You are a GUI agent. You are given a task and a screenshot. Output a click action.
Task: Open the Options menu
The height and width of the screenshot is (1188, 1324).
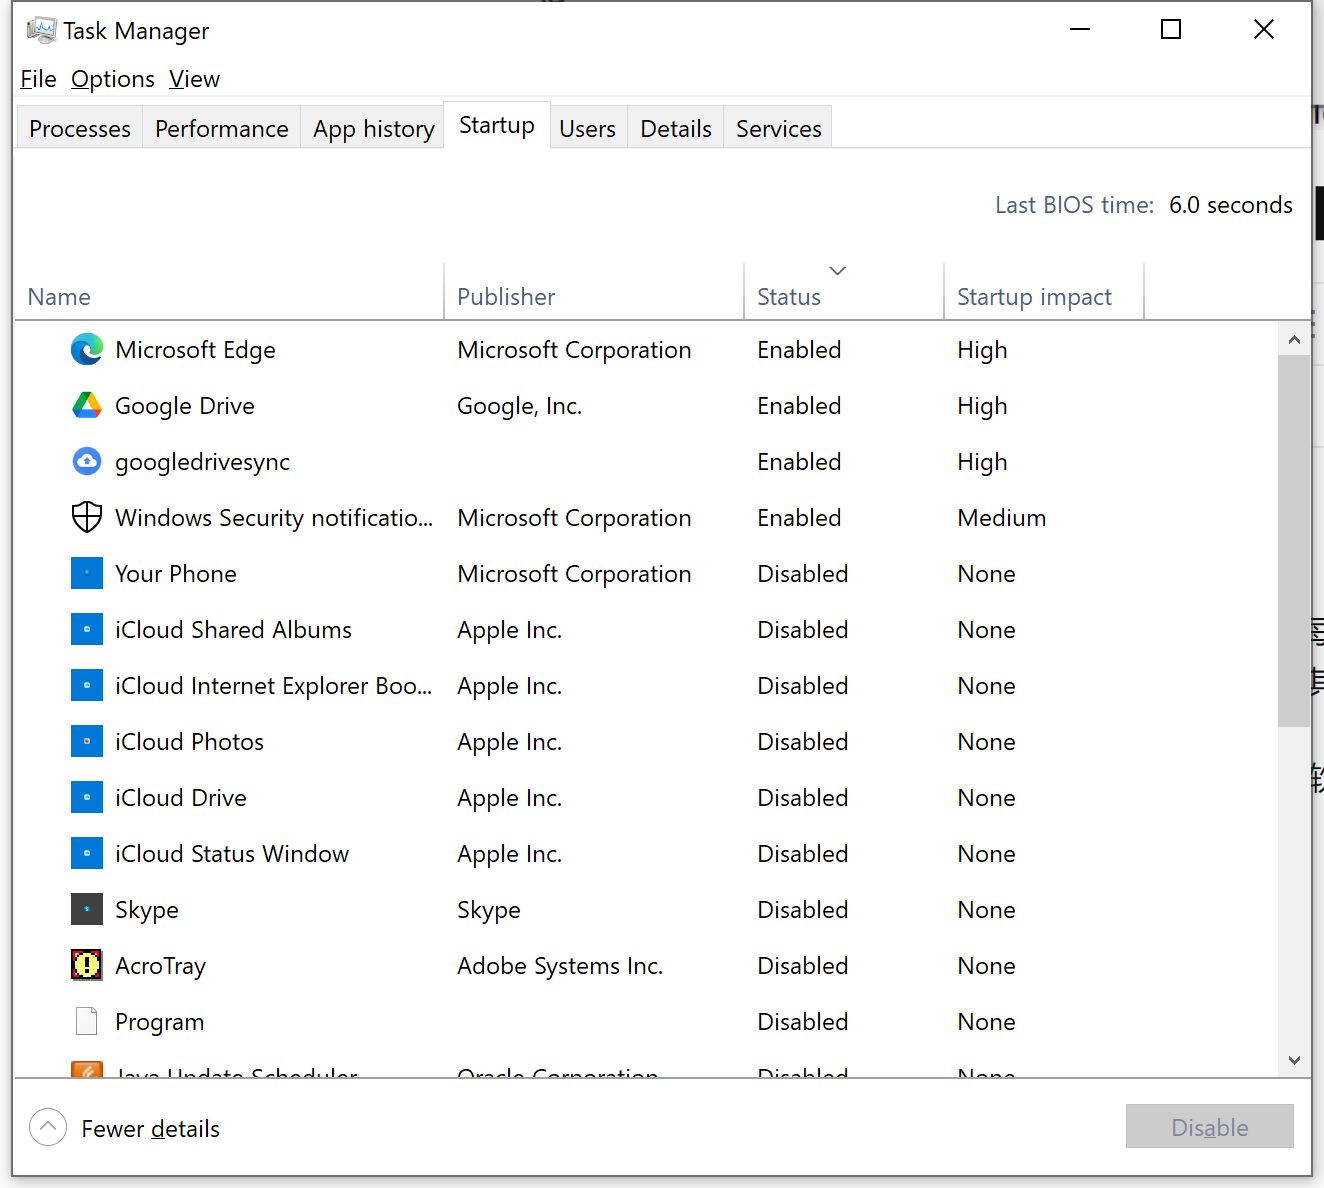click(113, 79)
